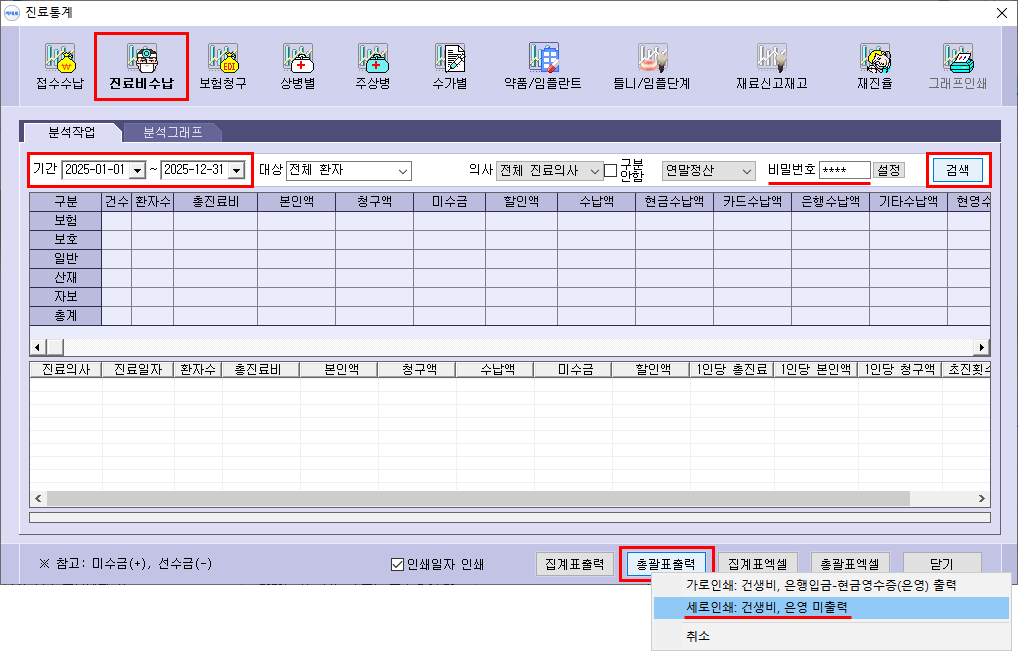Click the 총괄표엑셀 button

[850, 565]
